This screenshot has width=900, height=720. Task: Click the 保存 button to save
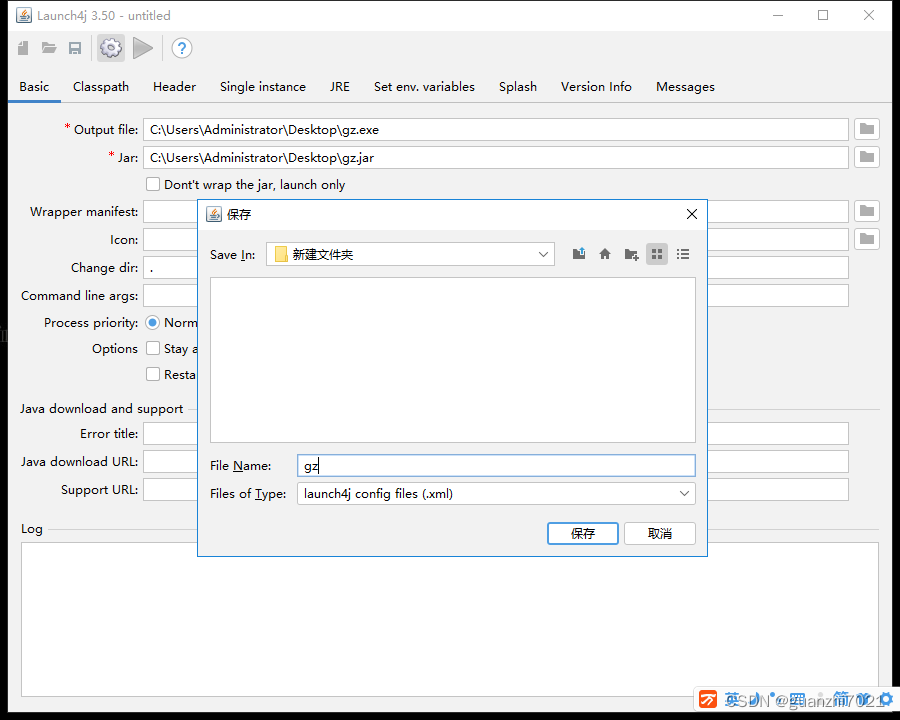(x=582, y=533)
